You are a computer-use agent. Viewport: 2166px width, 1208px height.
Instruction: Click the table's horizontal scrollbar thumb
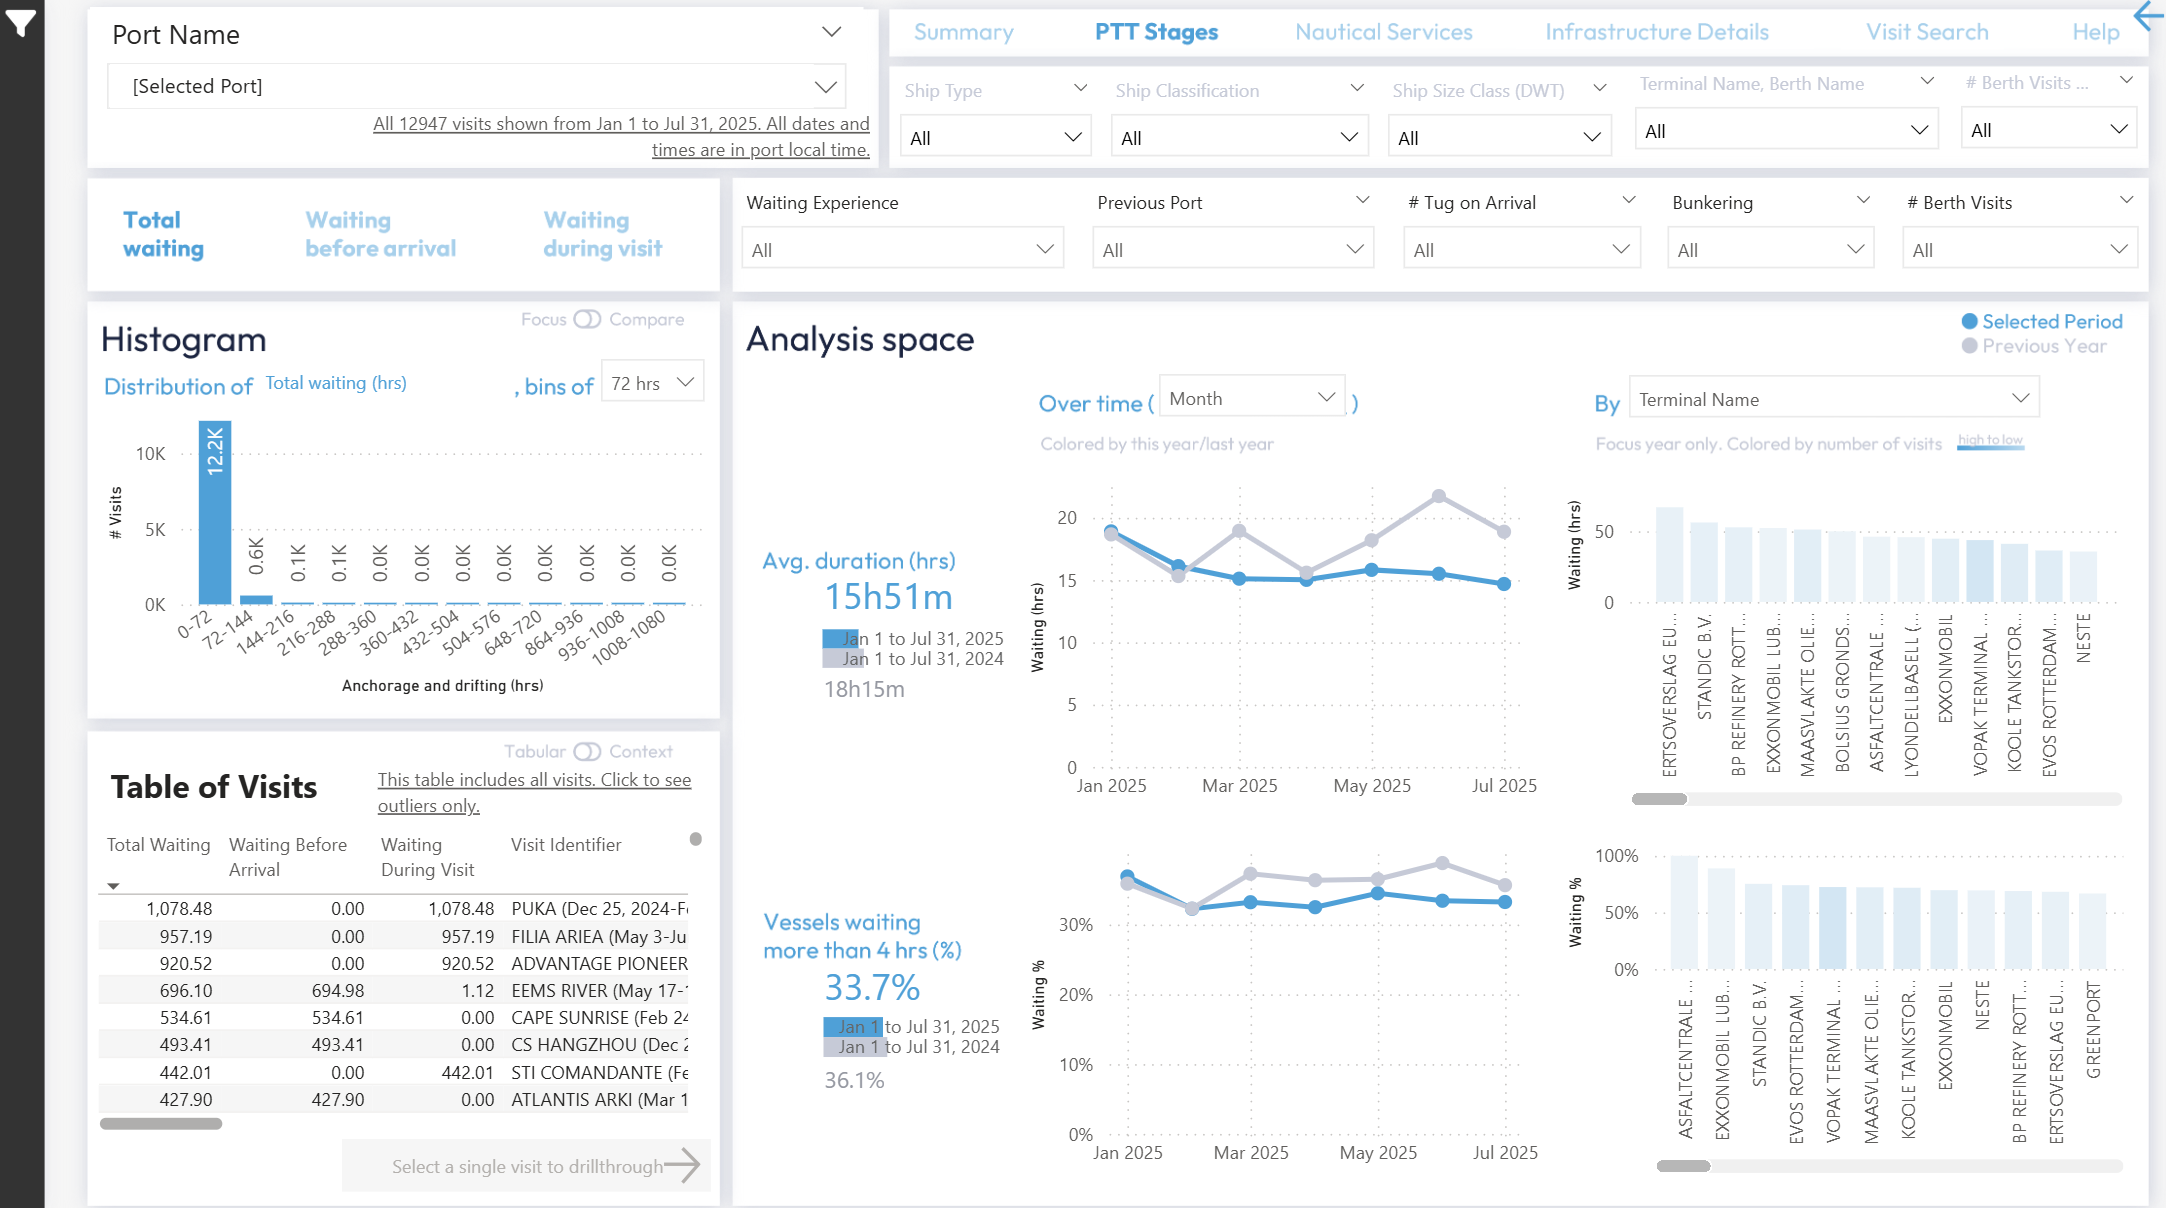[x=161, y=1123]
